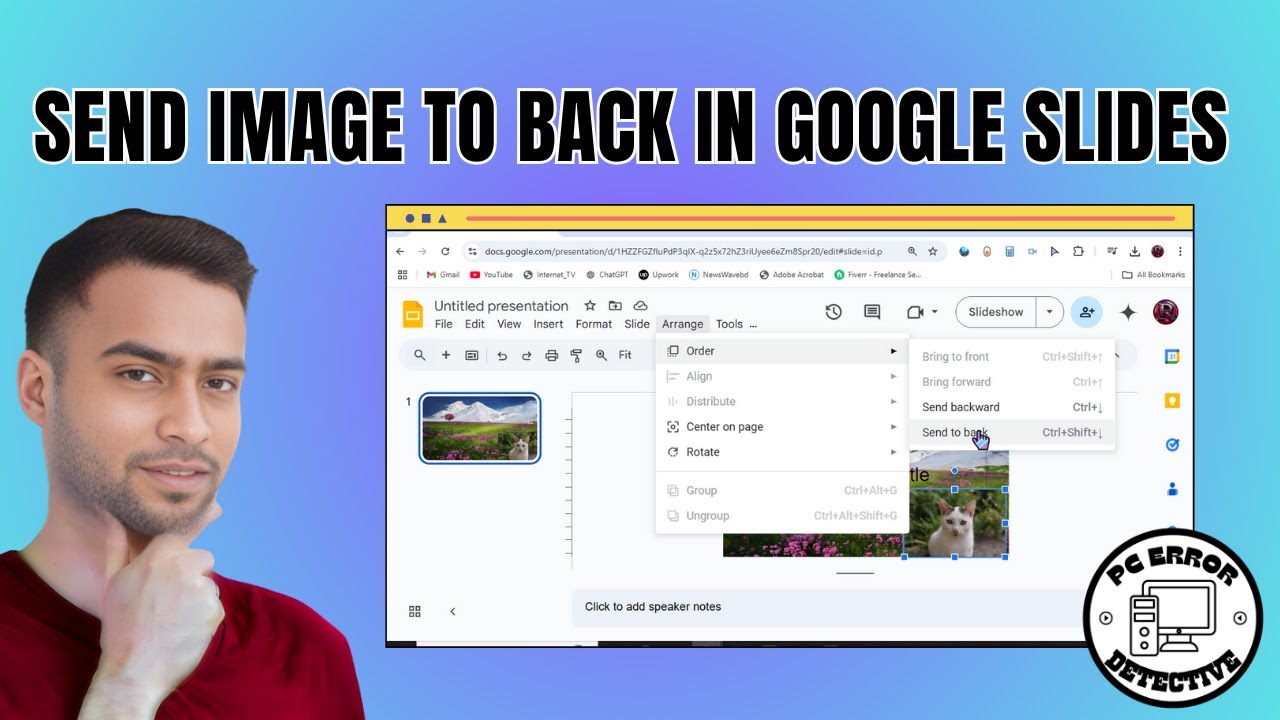Select slide 1 thumbnail in filmstrip
1280x720 pixels.
click(480, 428)
